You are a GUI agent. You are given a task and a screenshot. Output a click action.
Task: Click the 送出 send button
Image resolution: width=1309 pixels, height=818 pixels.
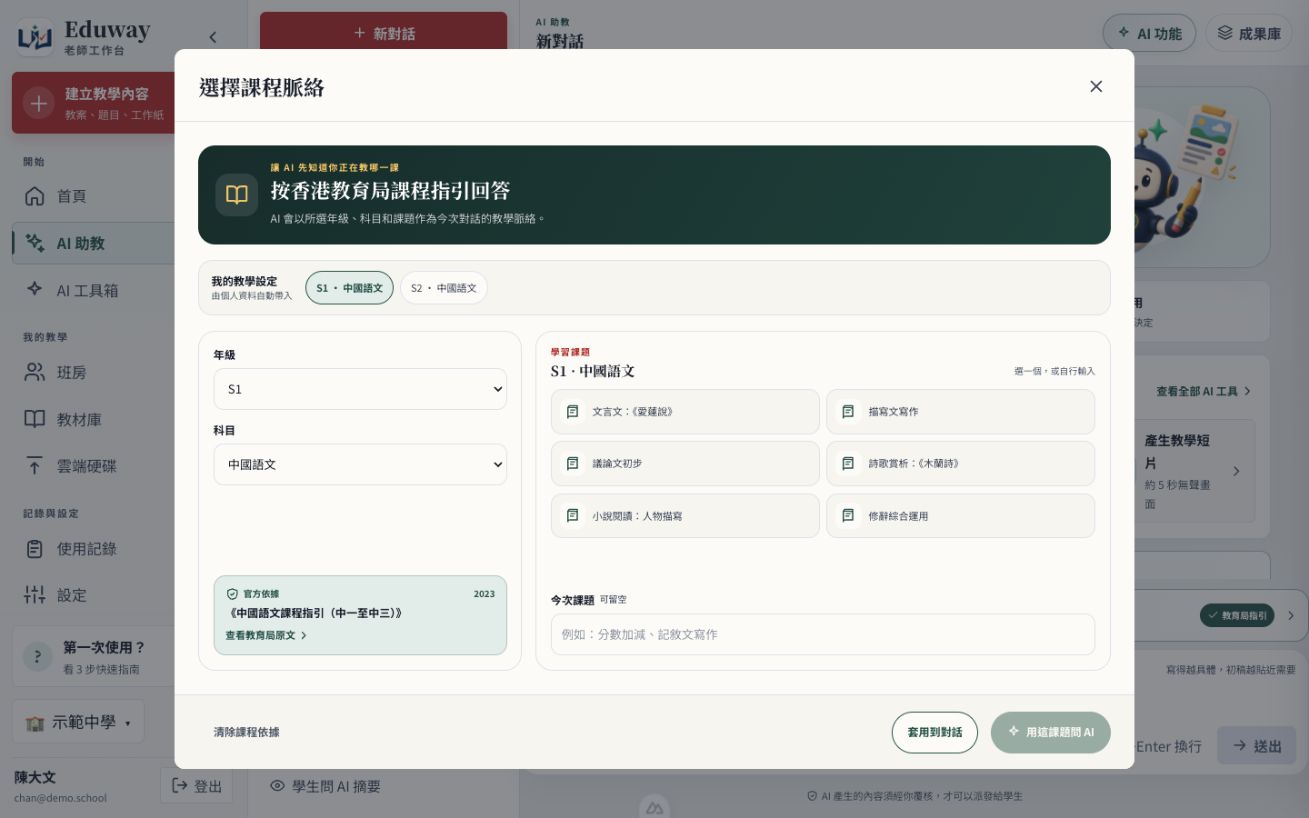(1256, 746)
